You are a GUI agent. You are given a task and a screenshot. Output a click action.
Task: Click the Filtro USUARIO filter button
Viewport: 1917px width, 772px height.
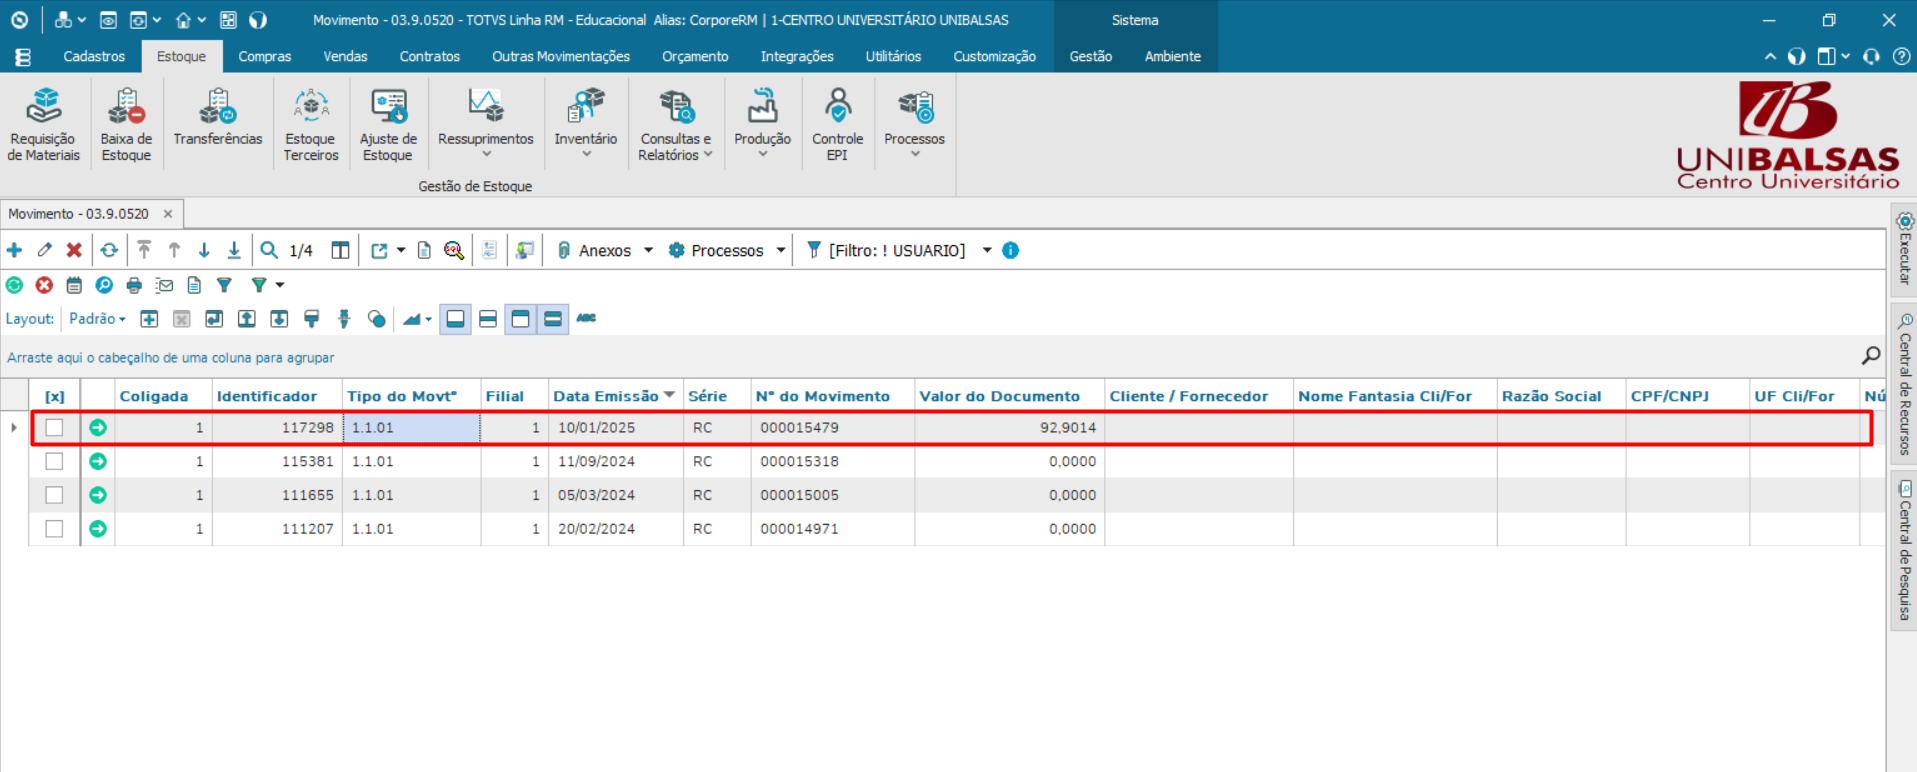(x=896, y=251)
